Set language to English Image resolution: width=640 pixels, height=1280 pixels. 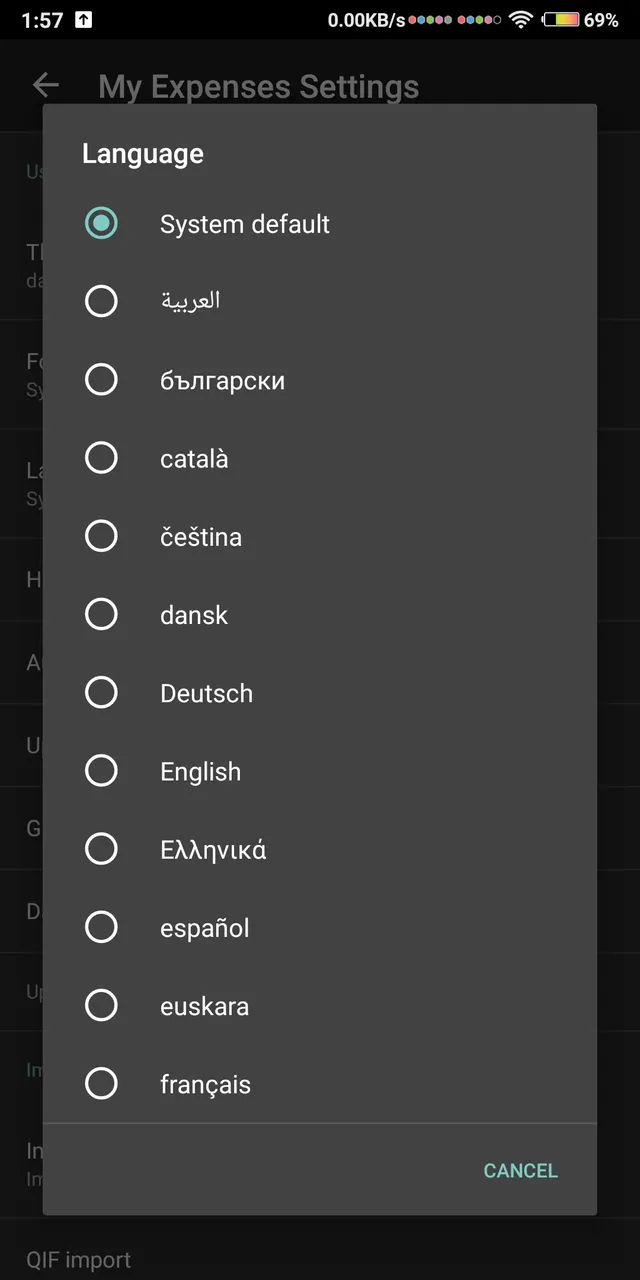[320, 771]
